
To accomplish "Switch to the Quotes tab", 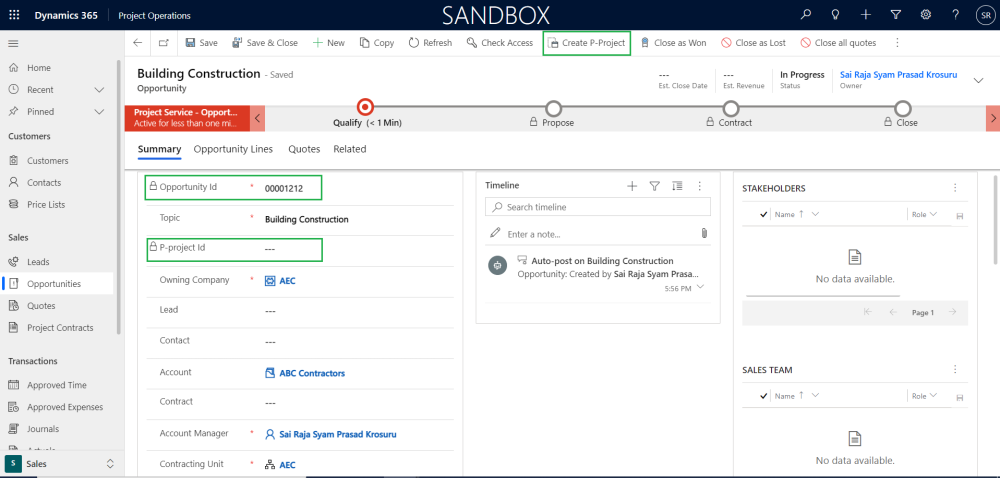I will (304, 149).
